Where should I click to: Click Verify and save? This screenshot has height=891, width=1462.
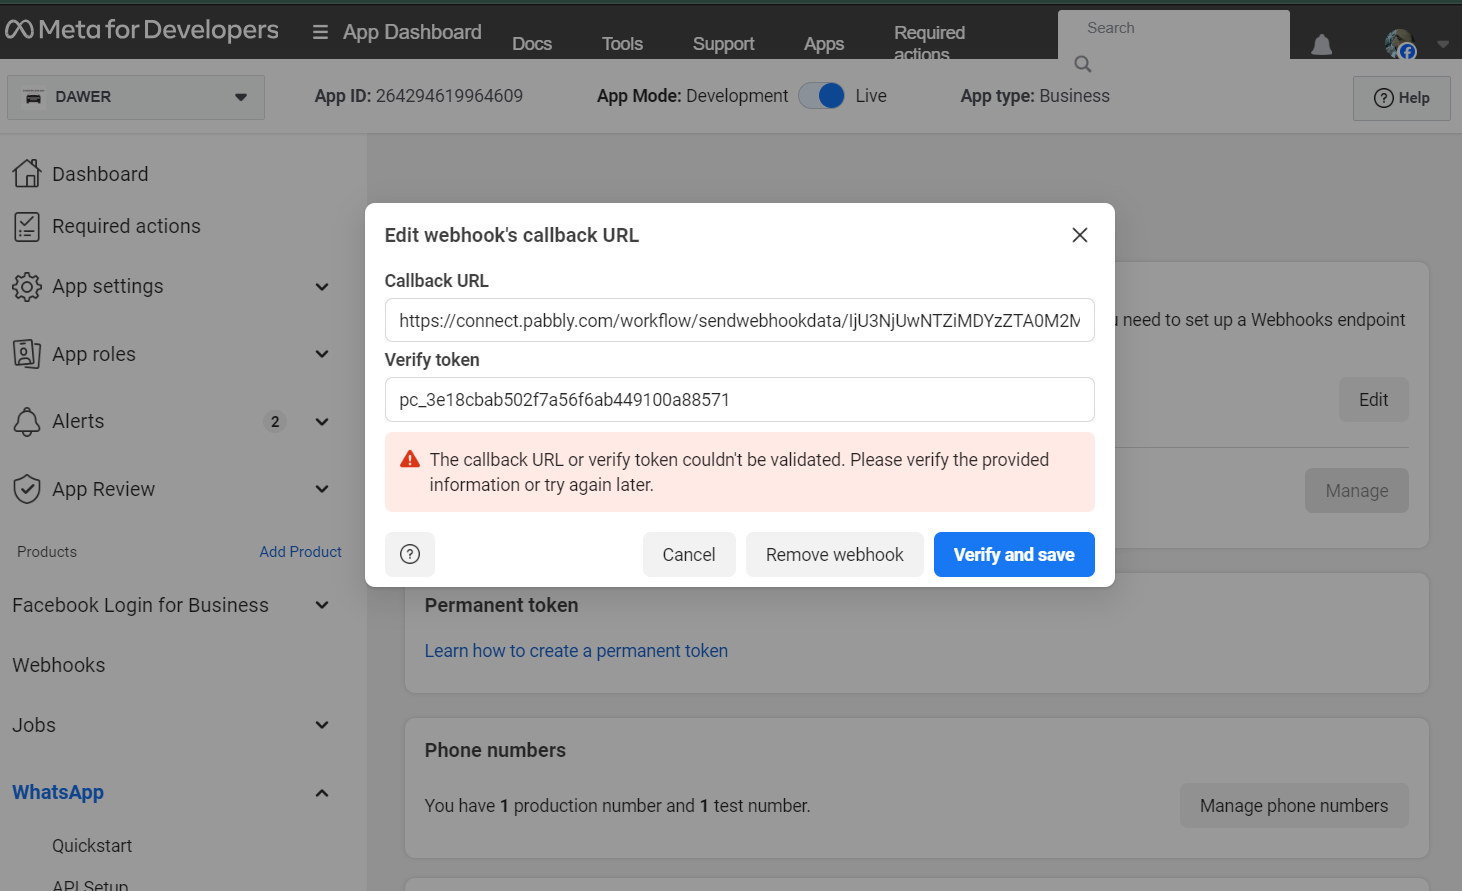pyautogui.click(x=1014, y=554)
